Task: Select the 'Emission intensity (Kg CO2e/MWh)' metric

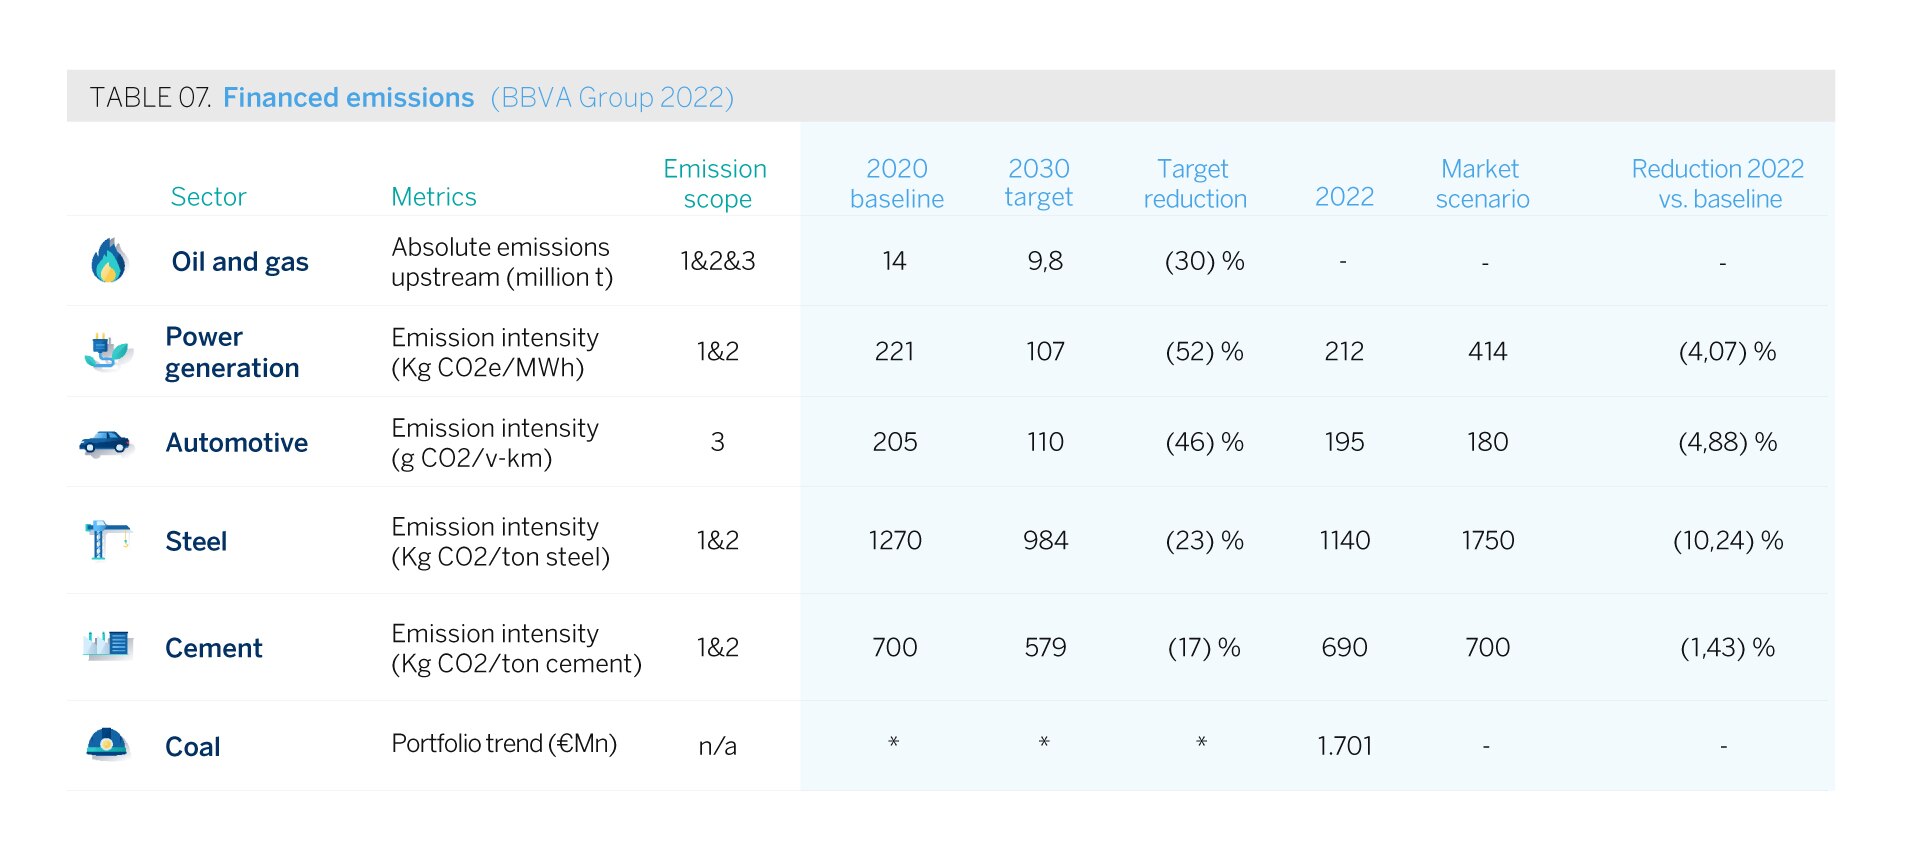Action: pyautogui.click(x=495, y=352)
